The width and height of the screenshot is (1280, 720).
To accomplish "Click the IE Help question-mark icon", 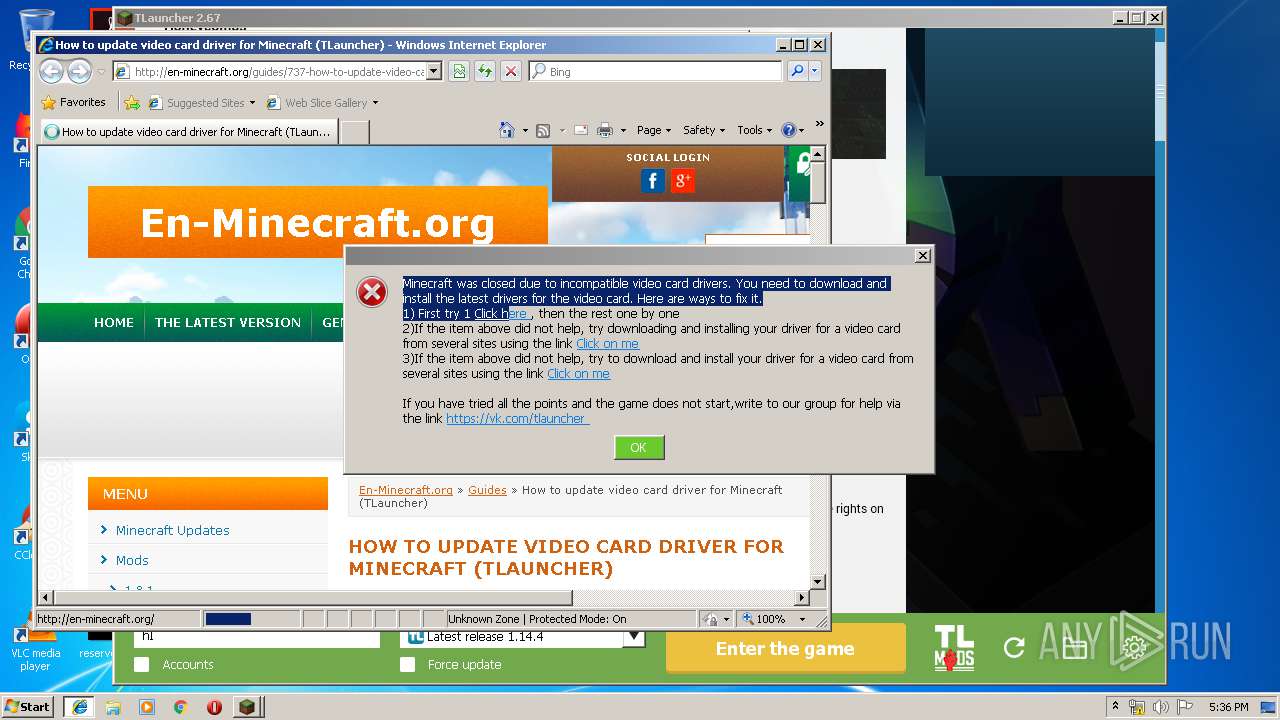I will coord(788,130).
